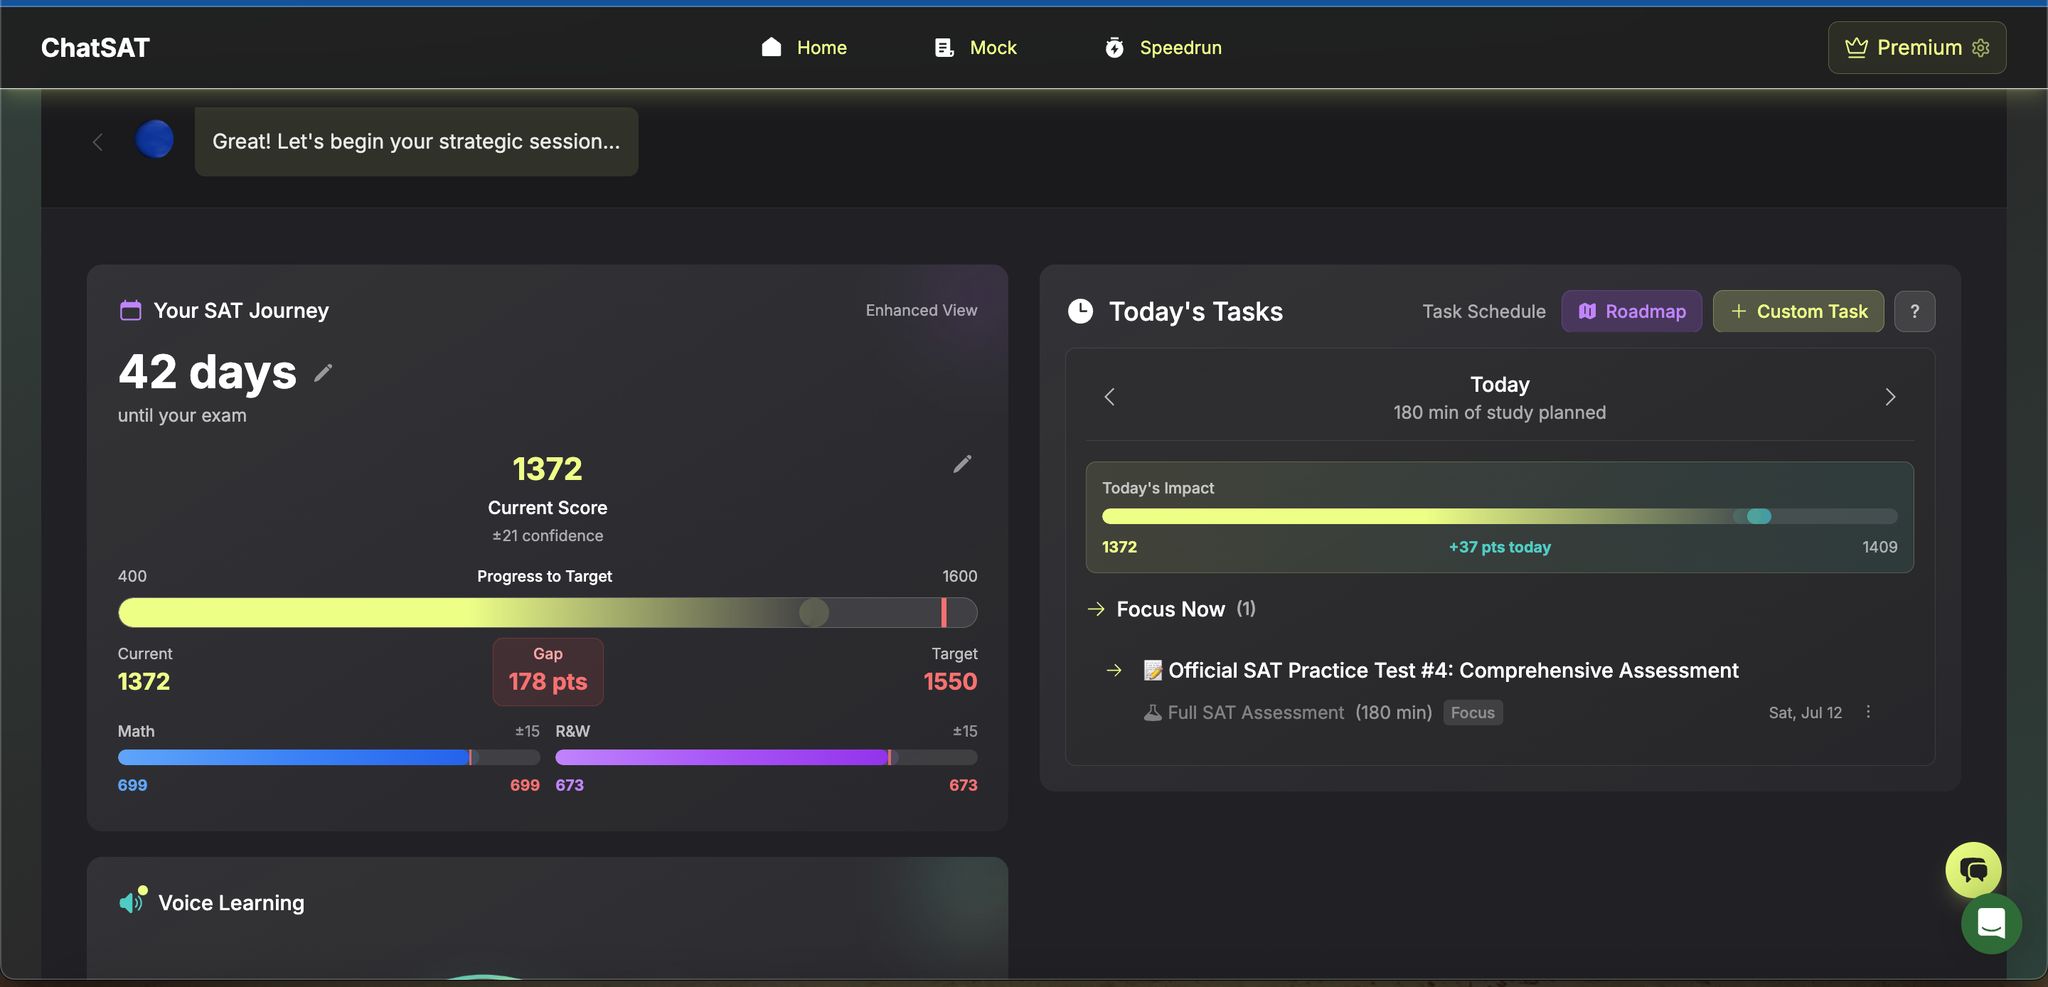
Task: Click the blue avatar orb
Action: point(155,140)
